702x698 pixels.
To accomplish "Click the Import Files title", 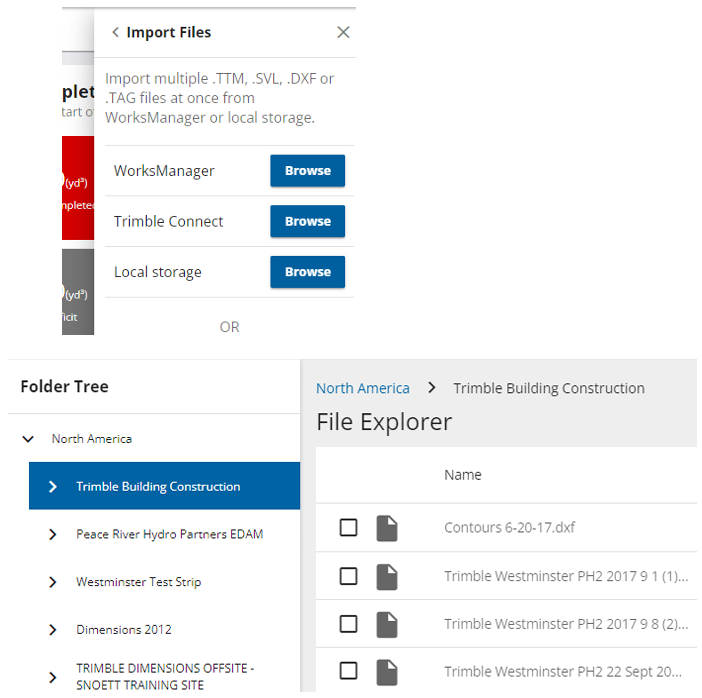I will 169,32.
